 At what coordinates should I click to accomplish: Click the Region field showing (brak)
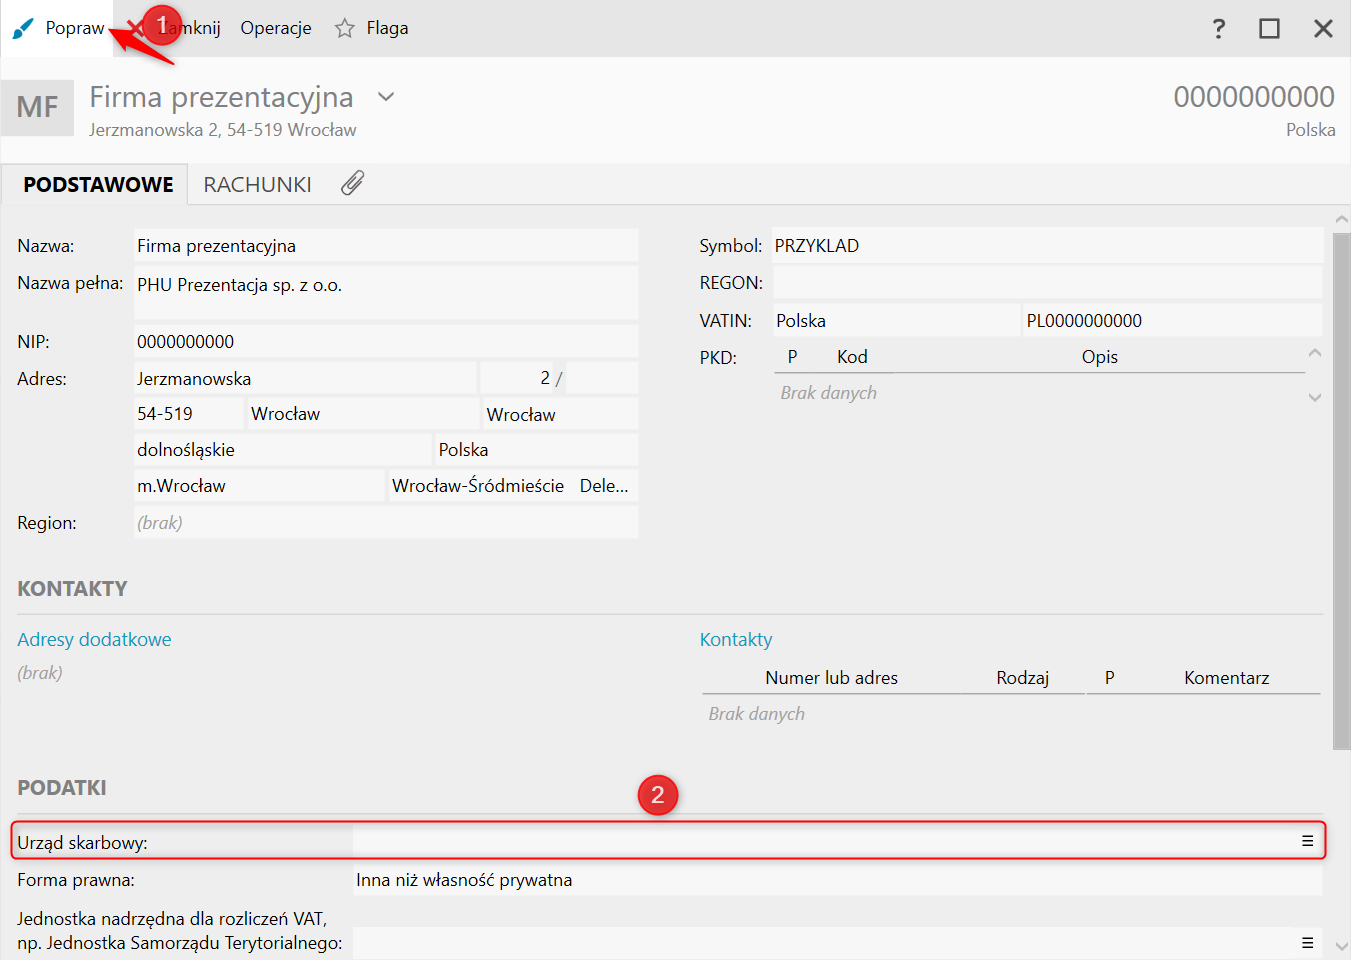click(386, 523)
